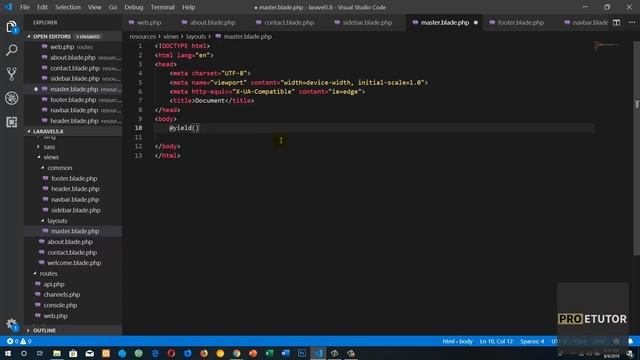The width and height of the screenshot is (640, 360).
Task: Open Cortana search circle on taskbar
Action: 24,353
